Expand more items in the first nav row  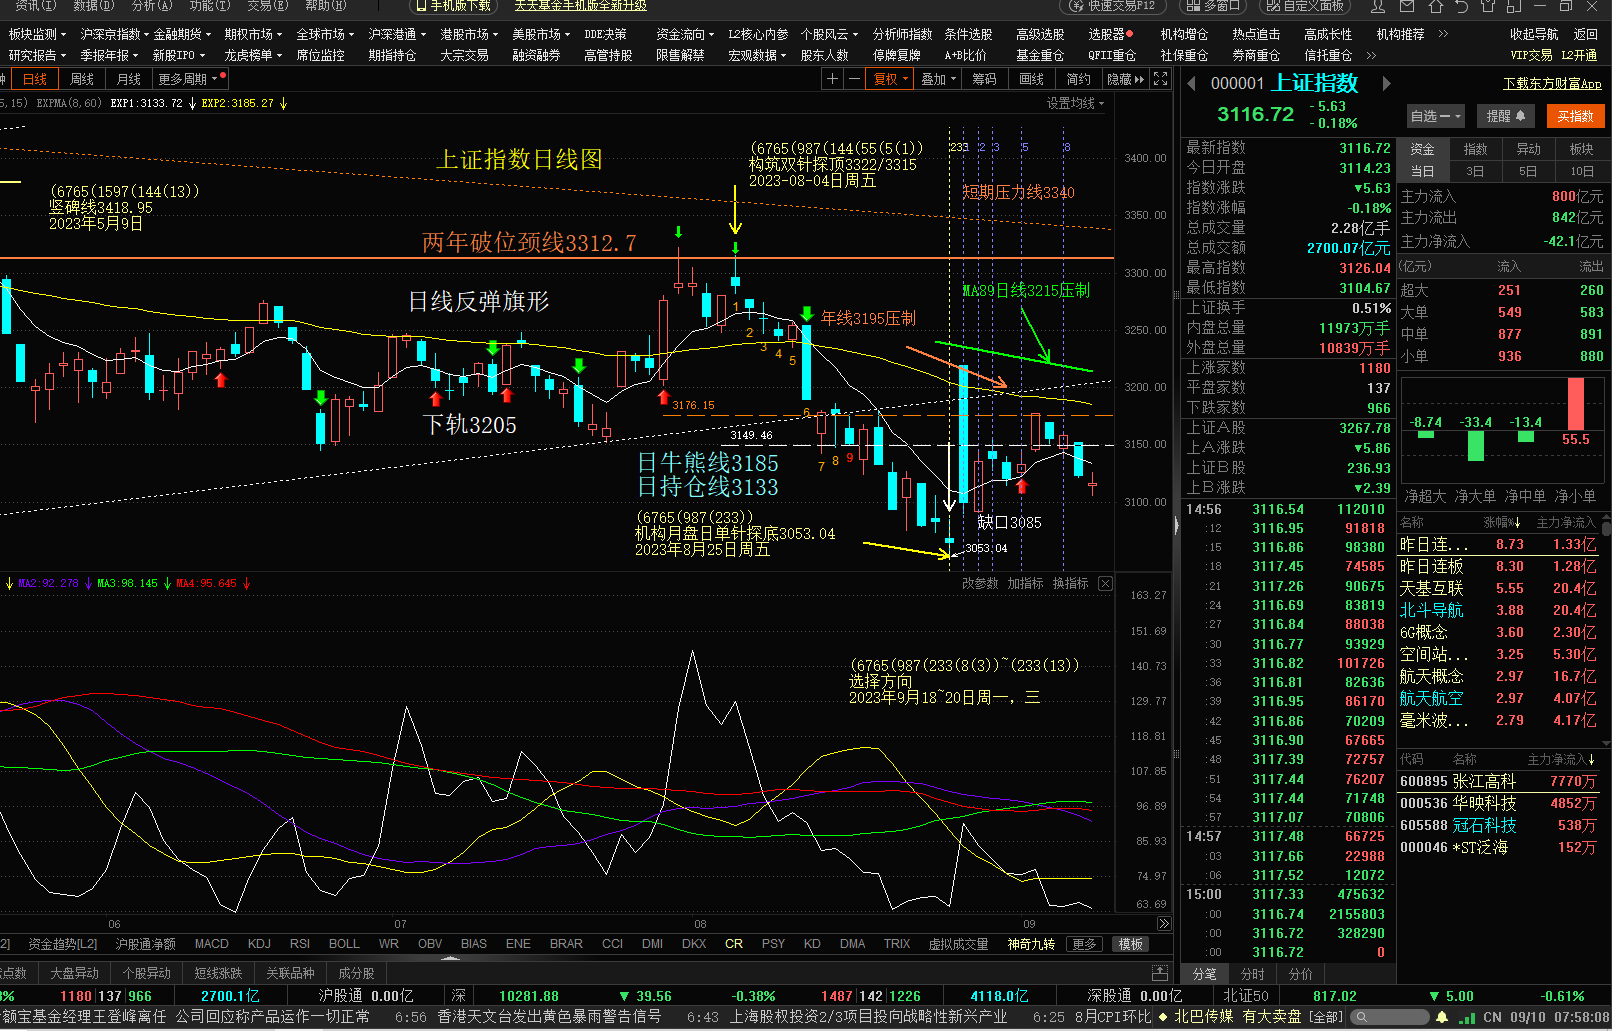click(1443, 34)
